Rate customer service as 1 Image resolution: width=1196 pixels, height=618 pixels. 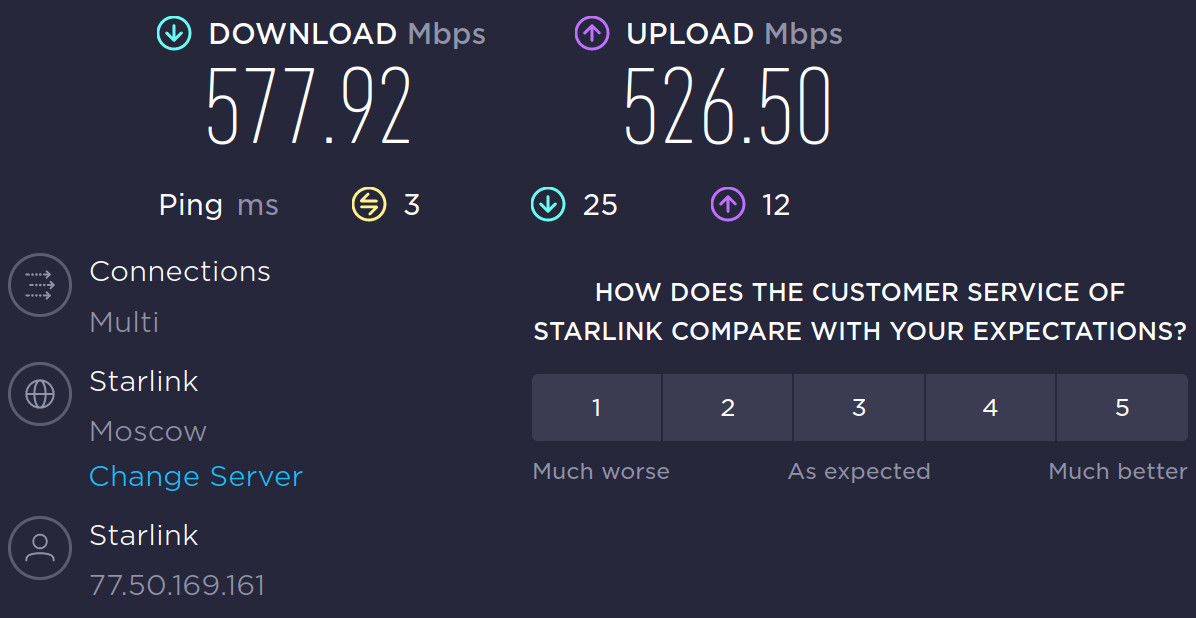(597, 408)
